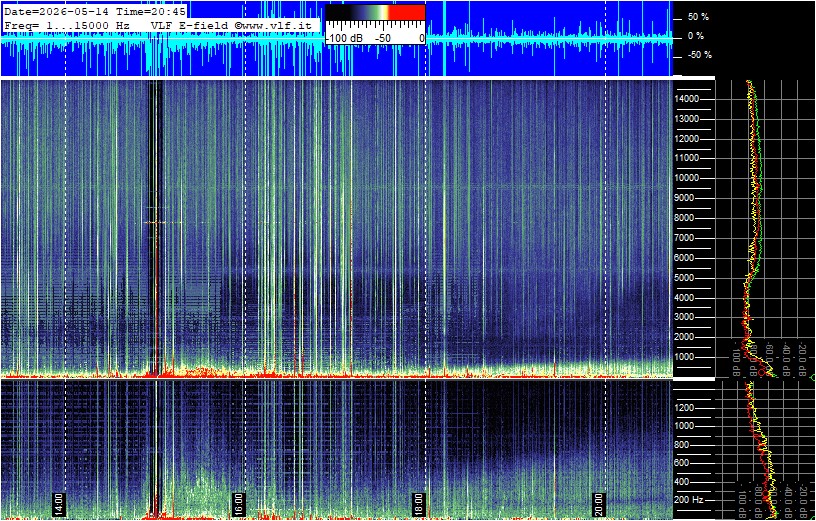The width and height of the screenshot is (816, 521).
Task: Click the red marker circle in upper spectrum plot
Action: [x=761, y=373]
